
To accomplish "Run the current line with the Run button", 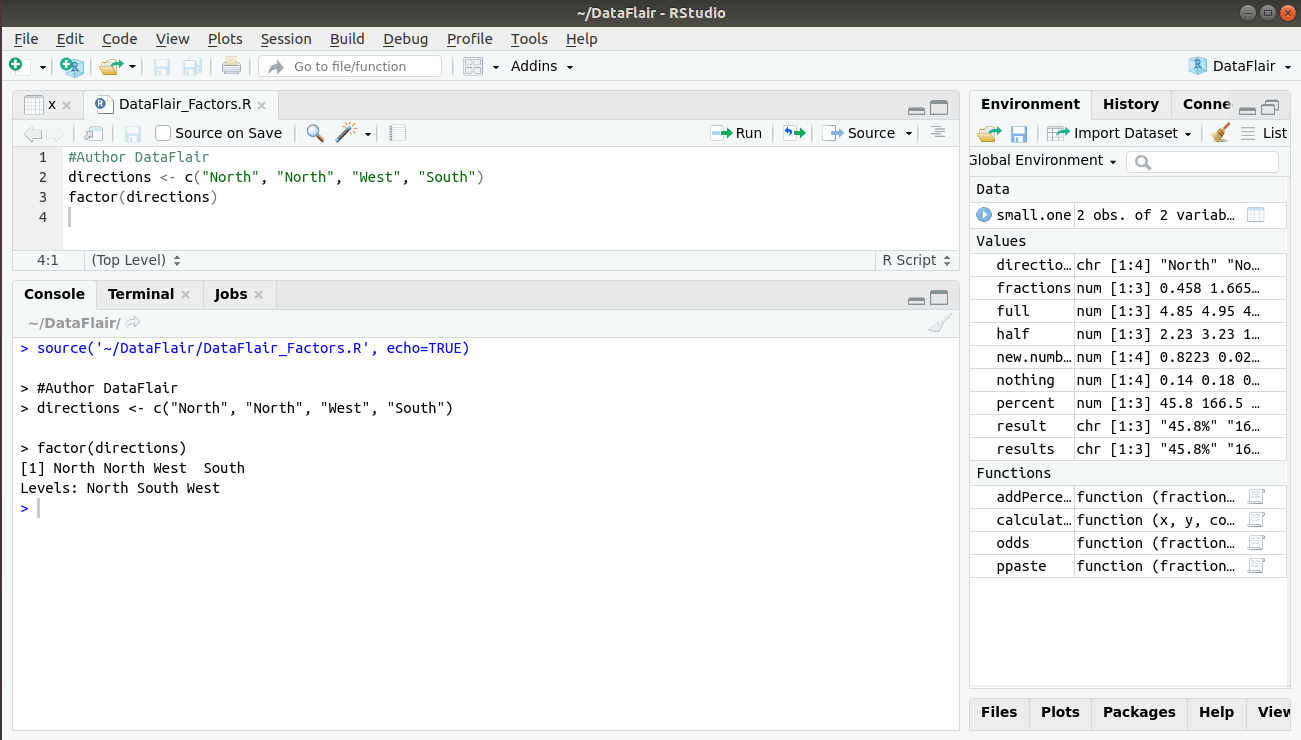I will pos(736,132).
